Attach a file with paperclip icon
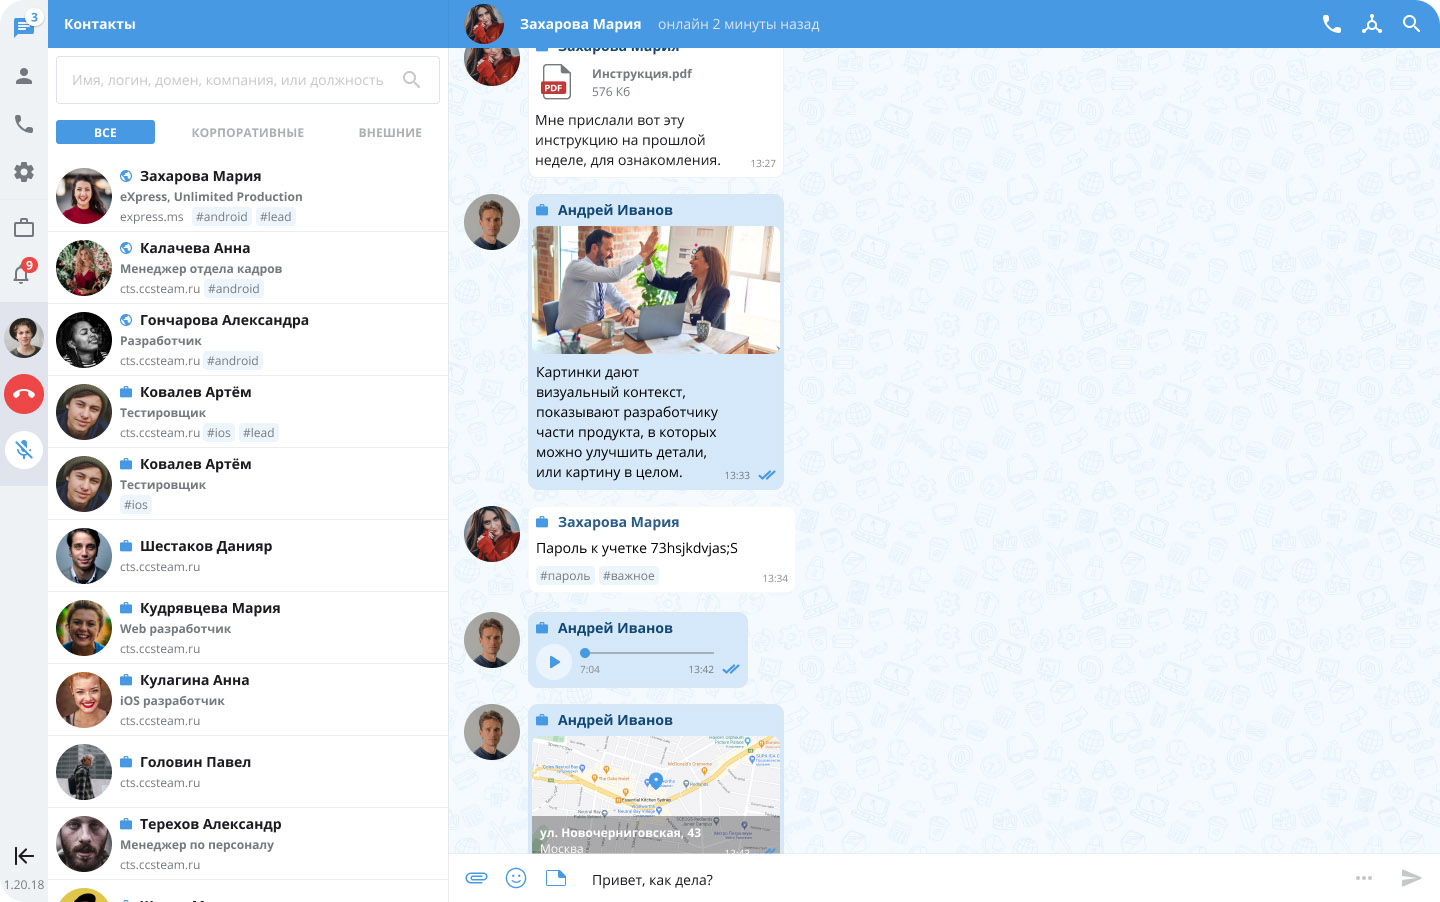Viewport: 1440px width, 902px height. 476,878
